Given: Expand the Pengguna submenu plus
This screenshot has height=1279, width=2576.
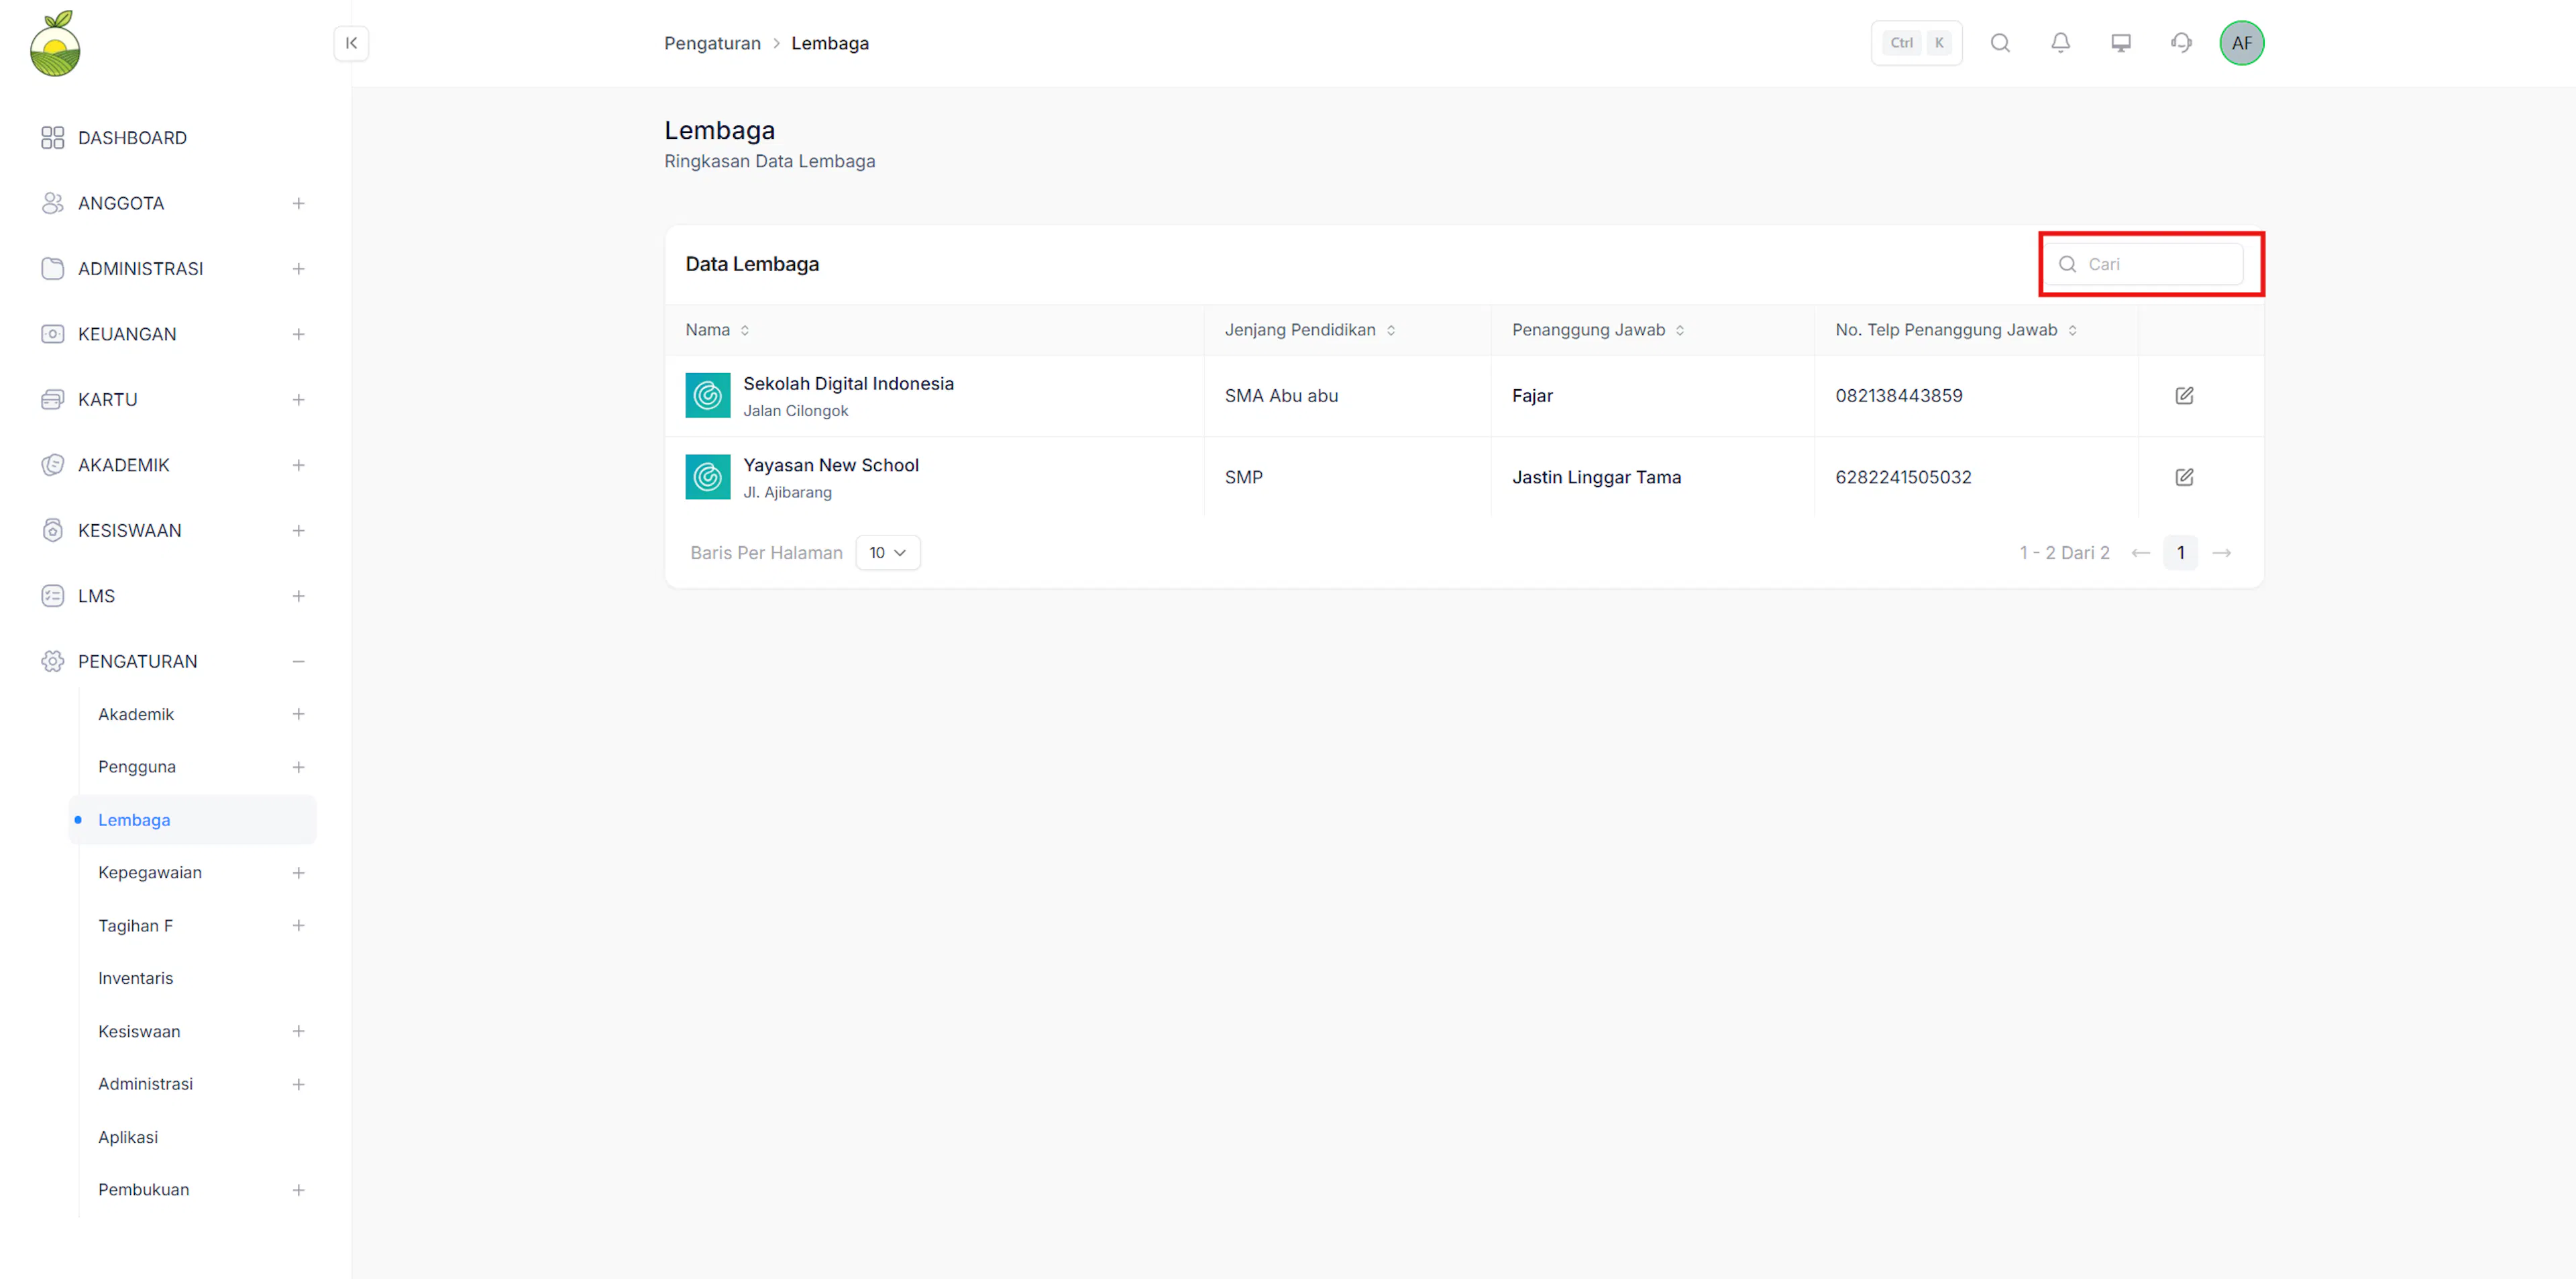Looking at the screenshot, I should (298, 767).
